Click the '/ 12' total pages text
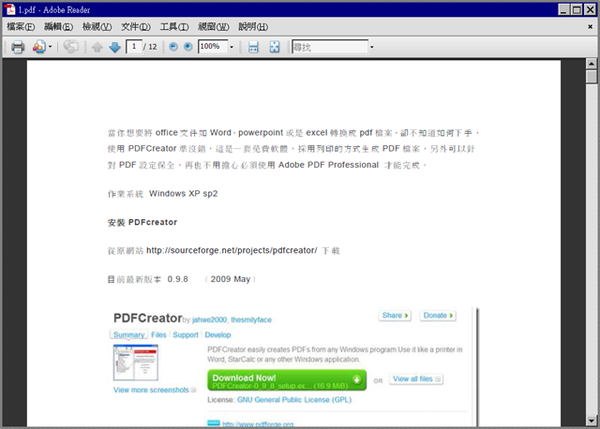Screen dimensions: 600x429 (150, 47)
